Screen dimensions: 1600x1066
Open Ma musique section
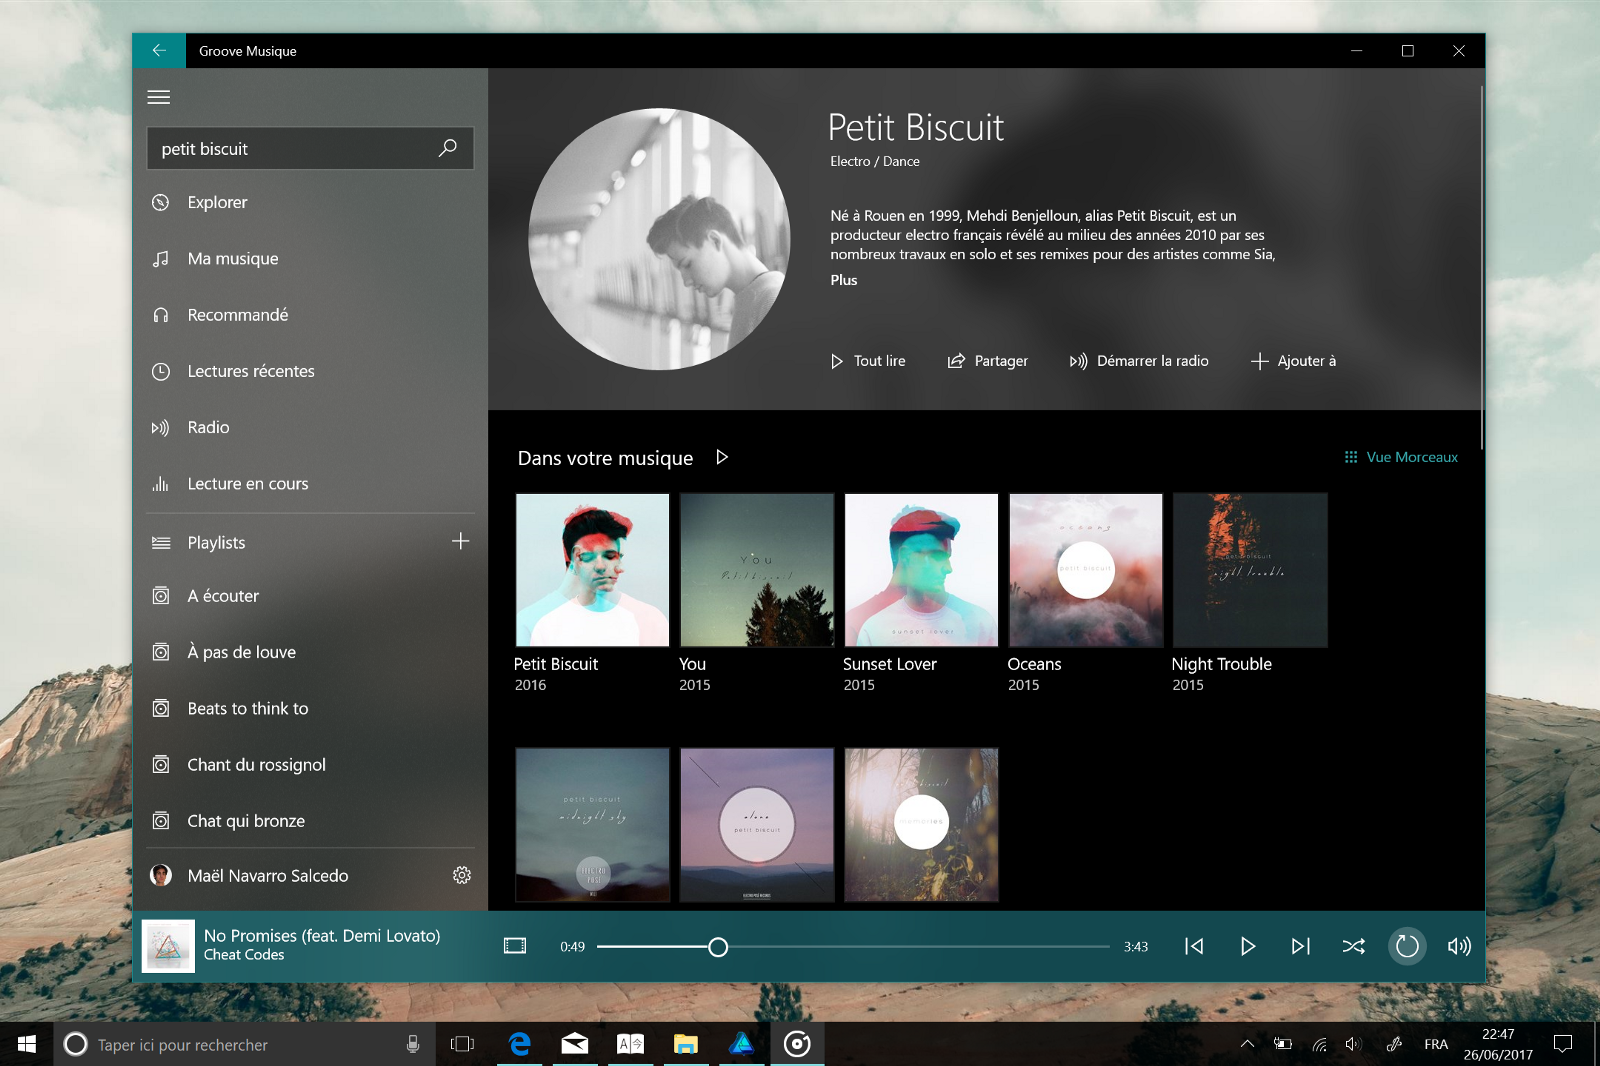(310, 258)
